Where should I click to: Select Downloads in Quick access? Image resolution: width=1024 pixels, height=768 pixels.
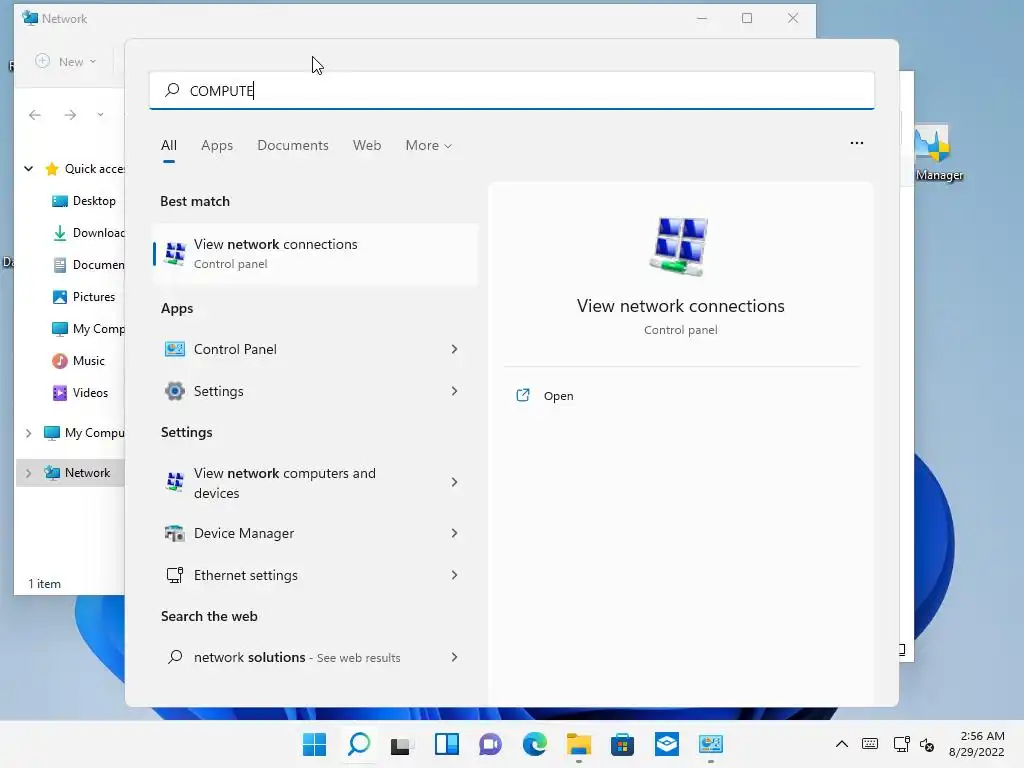pyautogui.click(x=87, y=232)
